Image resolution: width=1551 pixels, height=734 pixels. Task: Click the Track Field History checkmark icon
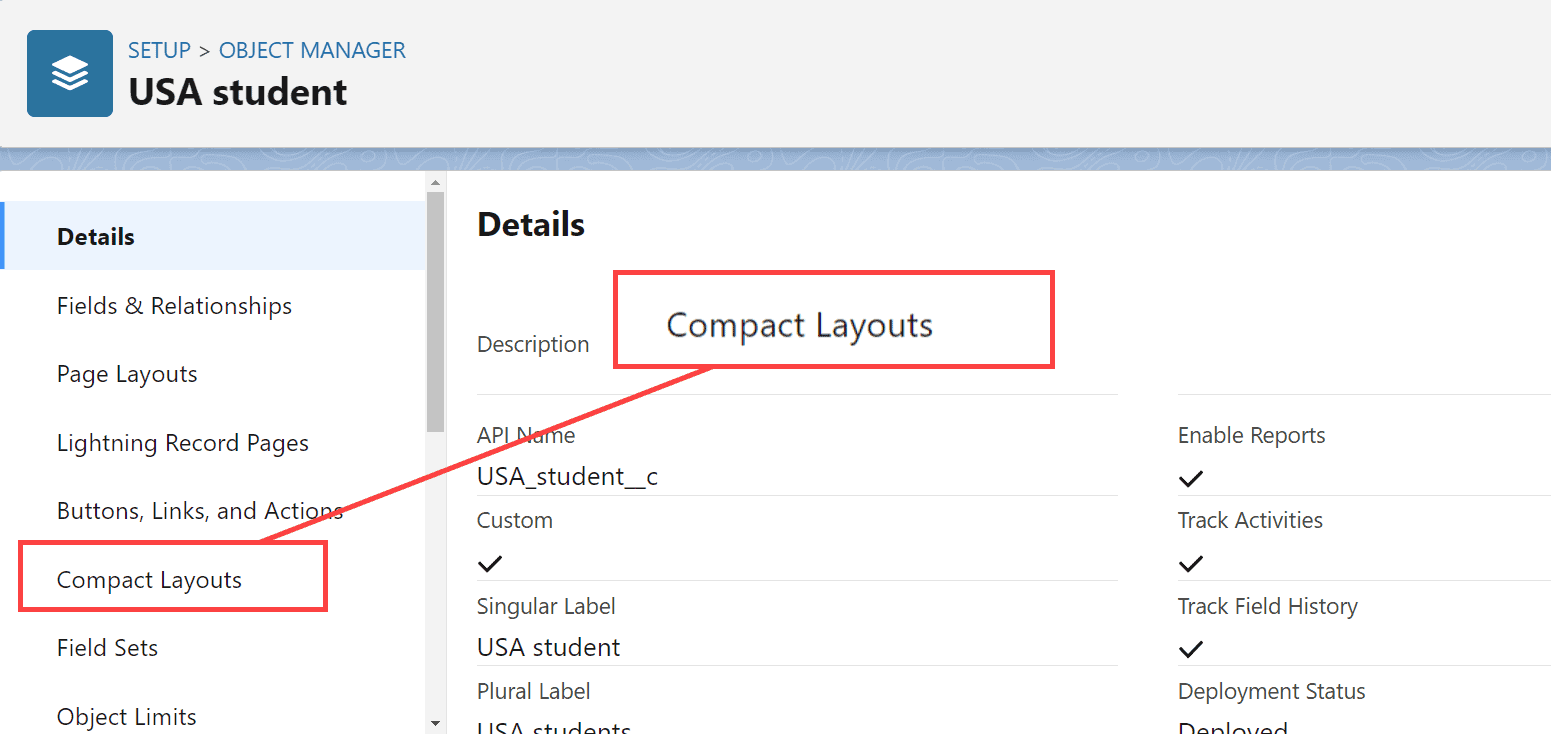[1191, 648]
